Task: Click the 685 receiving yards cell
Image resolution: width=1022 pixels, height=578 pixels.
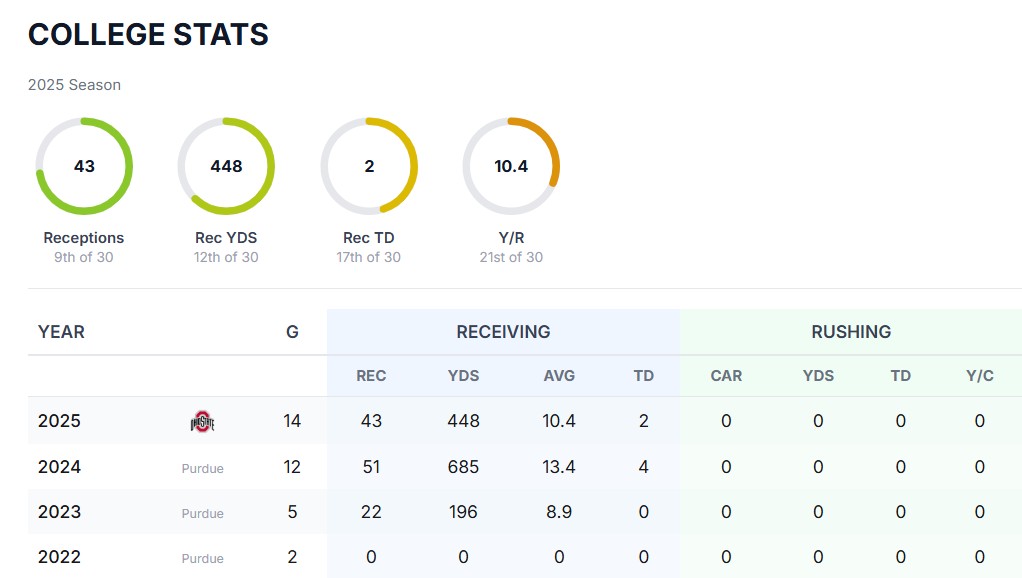Action: (x=463, y=467)
